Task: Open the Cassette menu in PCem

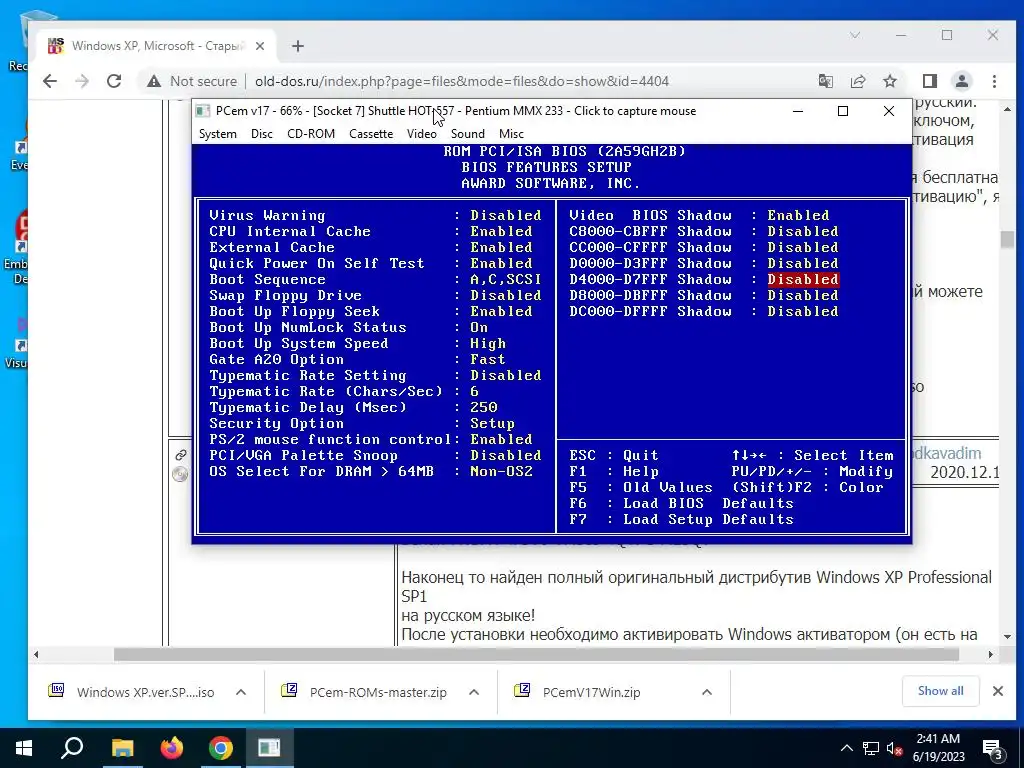Action: click(371, 134)
